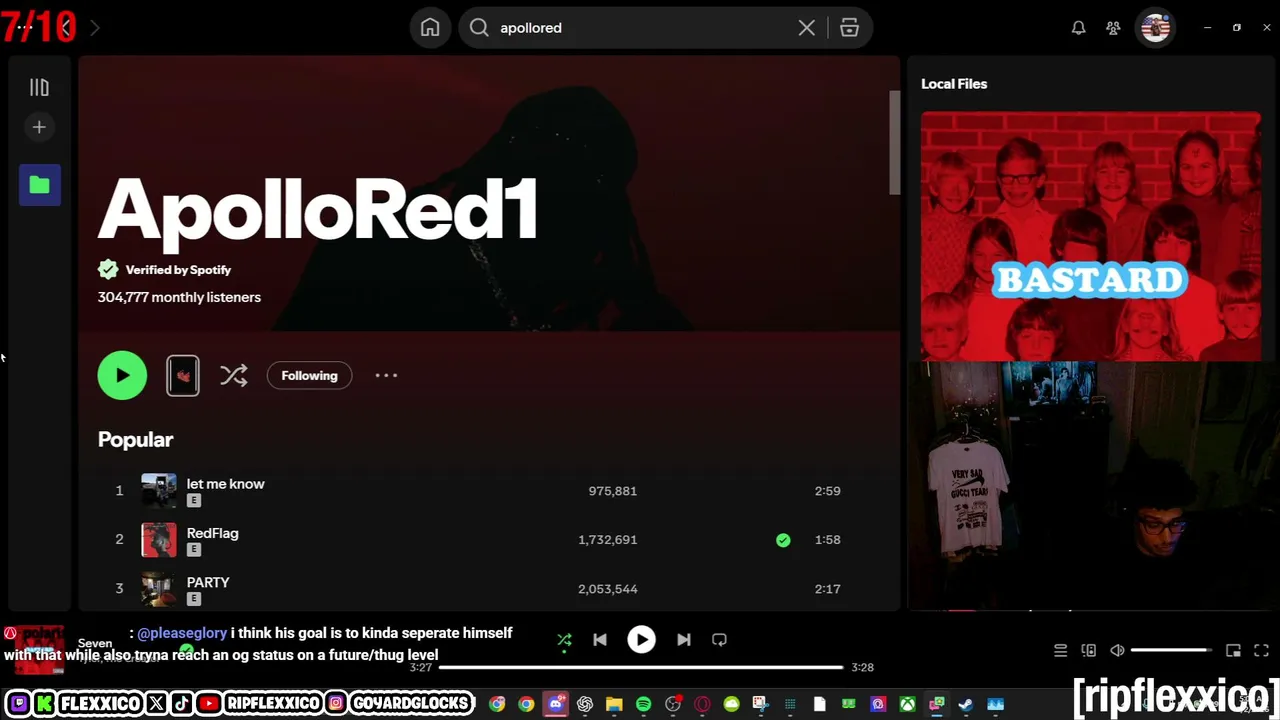Enter full screen player
This screenshot has height=720, width=1280.
point(1261,650)
